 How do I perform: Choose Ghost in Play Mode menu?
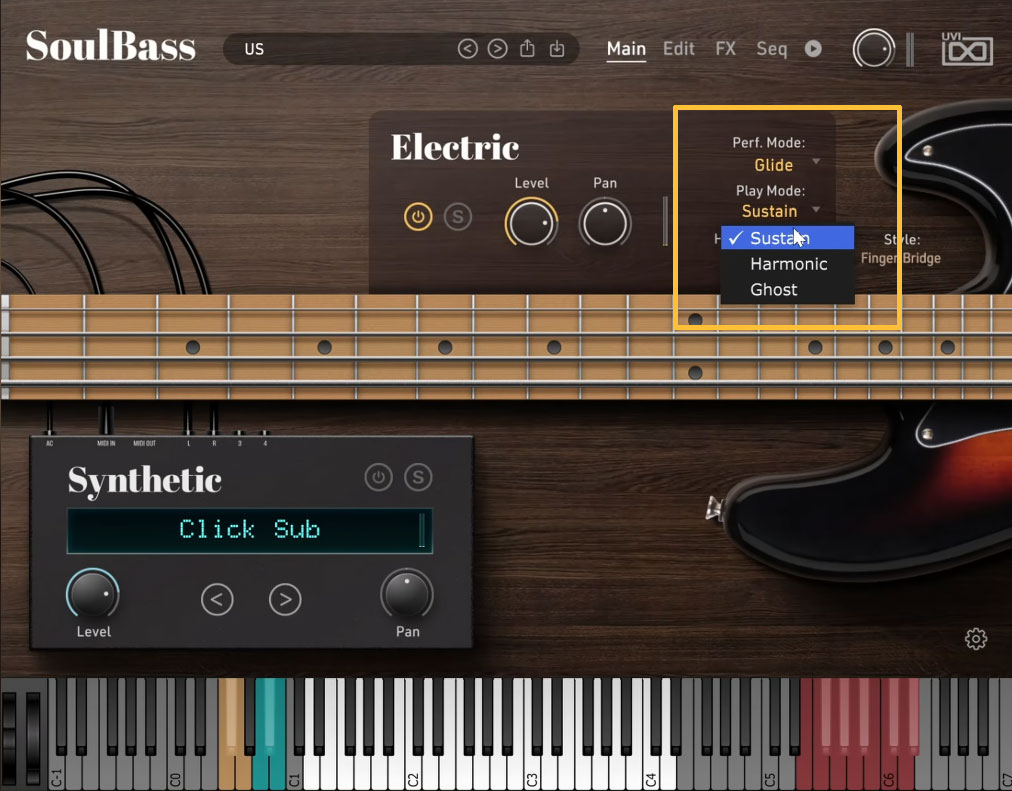(787, 290)
